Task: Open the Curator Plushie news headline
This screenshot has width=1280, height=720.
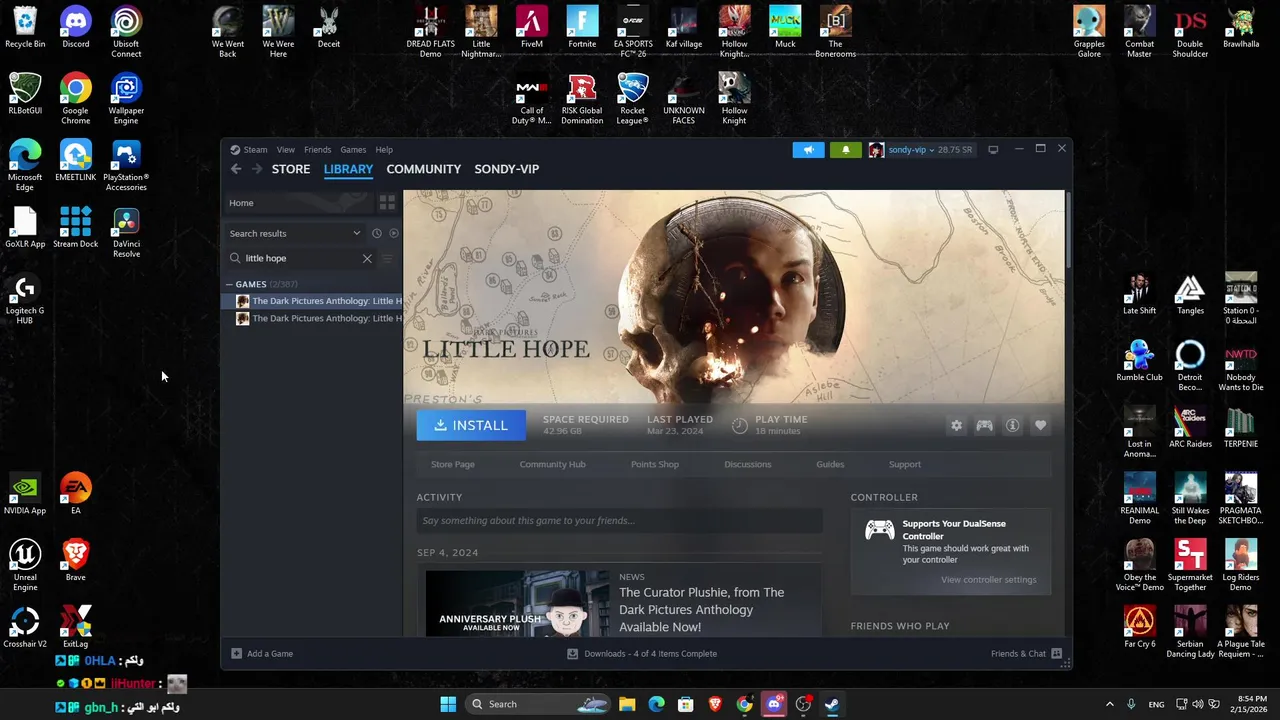Action: click(702, 609)
